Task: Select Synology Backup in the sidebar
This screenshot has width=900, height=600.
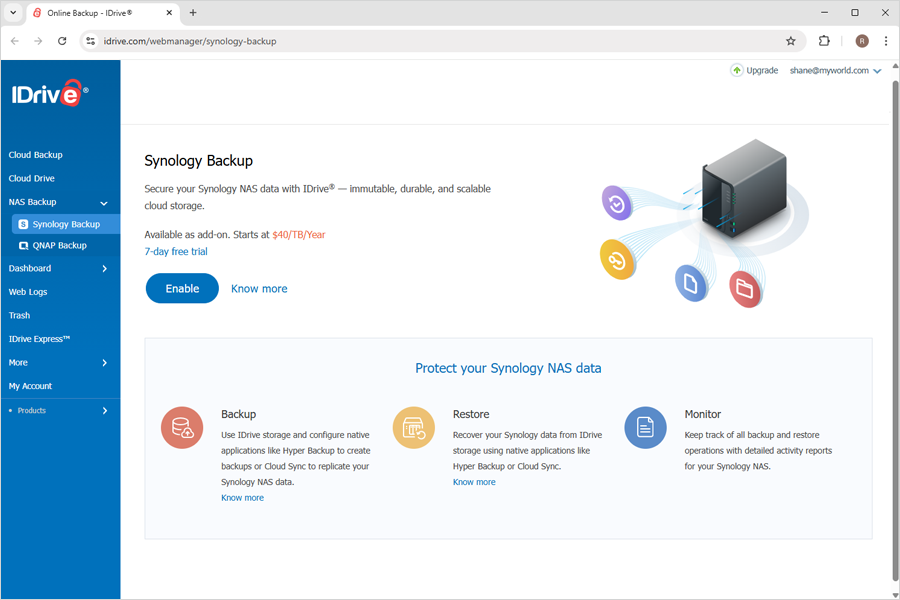Action: pos(66,224)
